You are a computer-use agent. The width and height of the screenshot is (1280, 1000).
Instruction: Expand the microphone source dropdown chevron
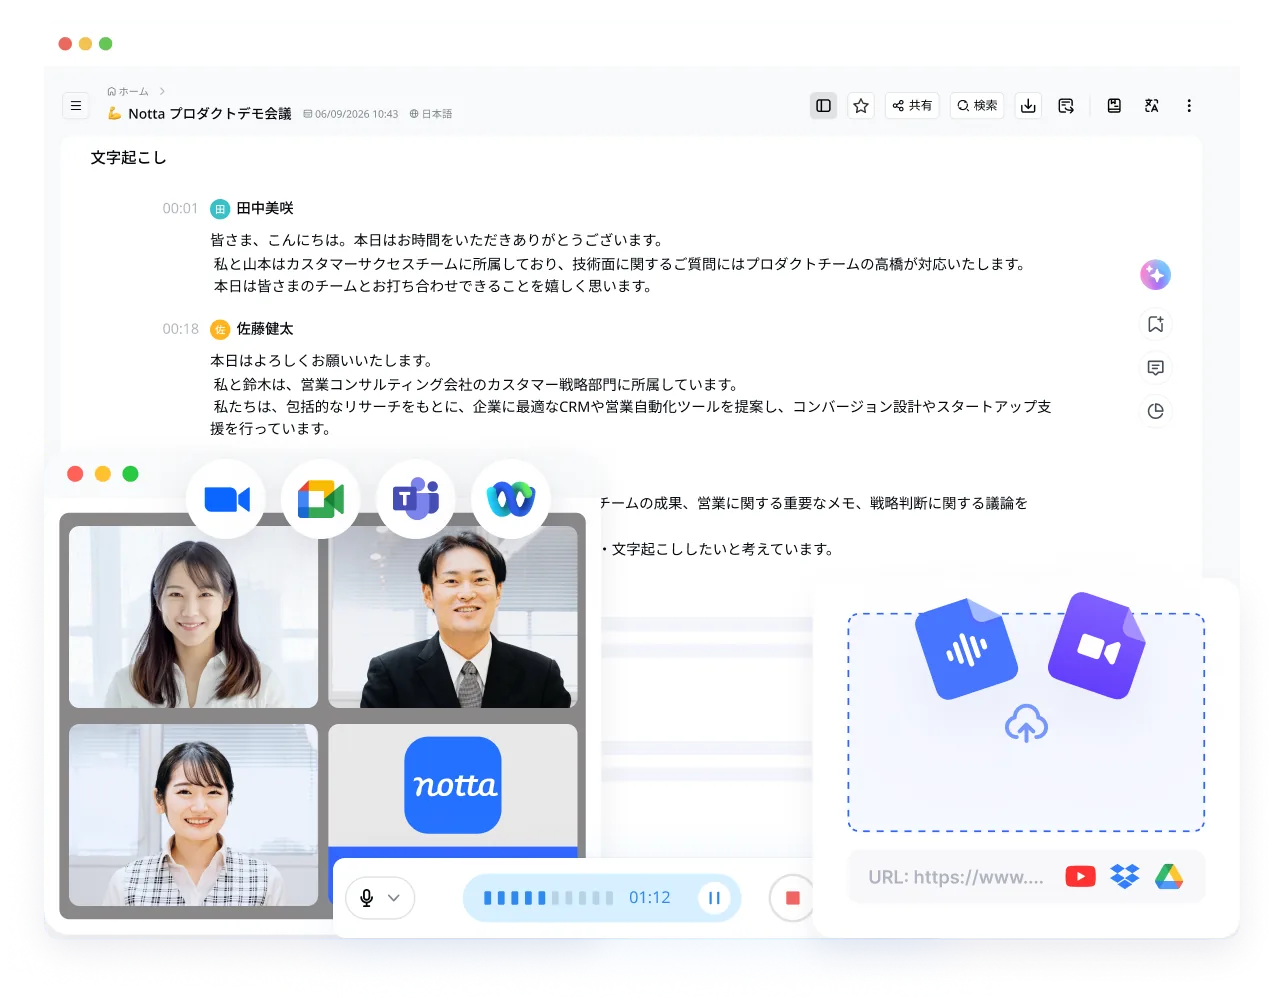pos(394,898)
